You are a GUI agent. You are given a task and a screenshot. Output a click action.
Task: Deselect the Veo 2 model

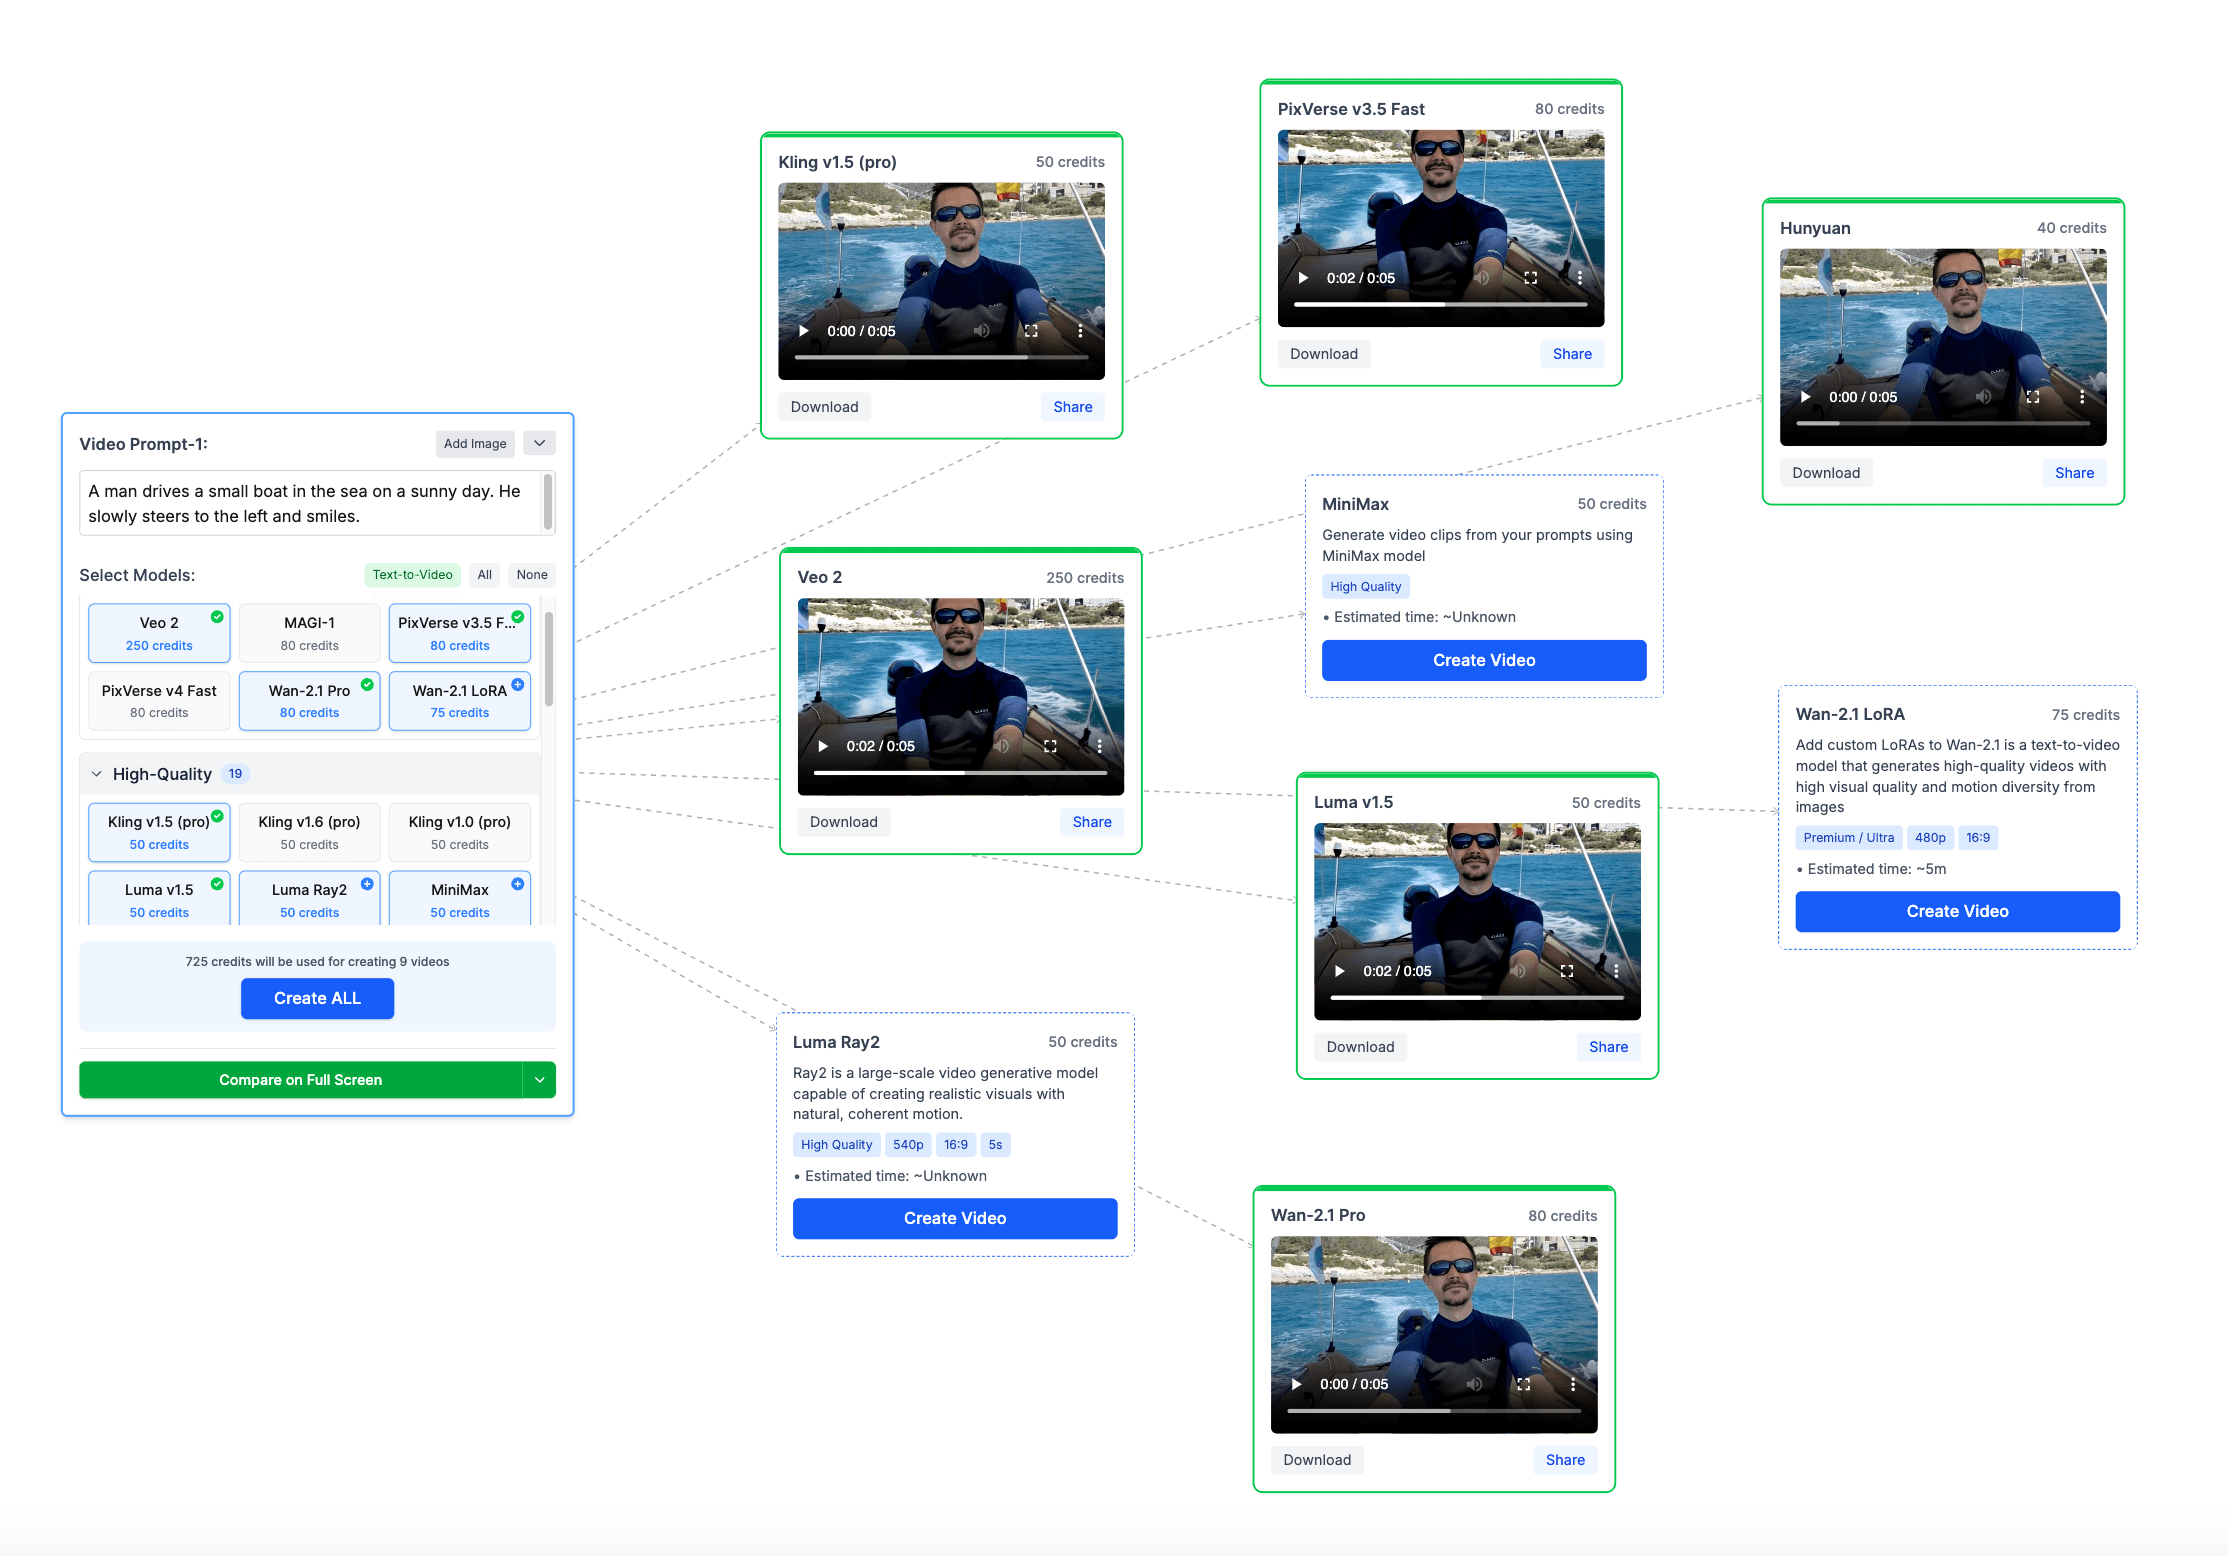point(159,633)
